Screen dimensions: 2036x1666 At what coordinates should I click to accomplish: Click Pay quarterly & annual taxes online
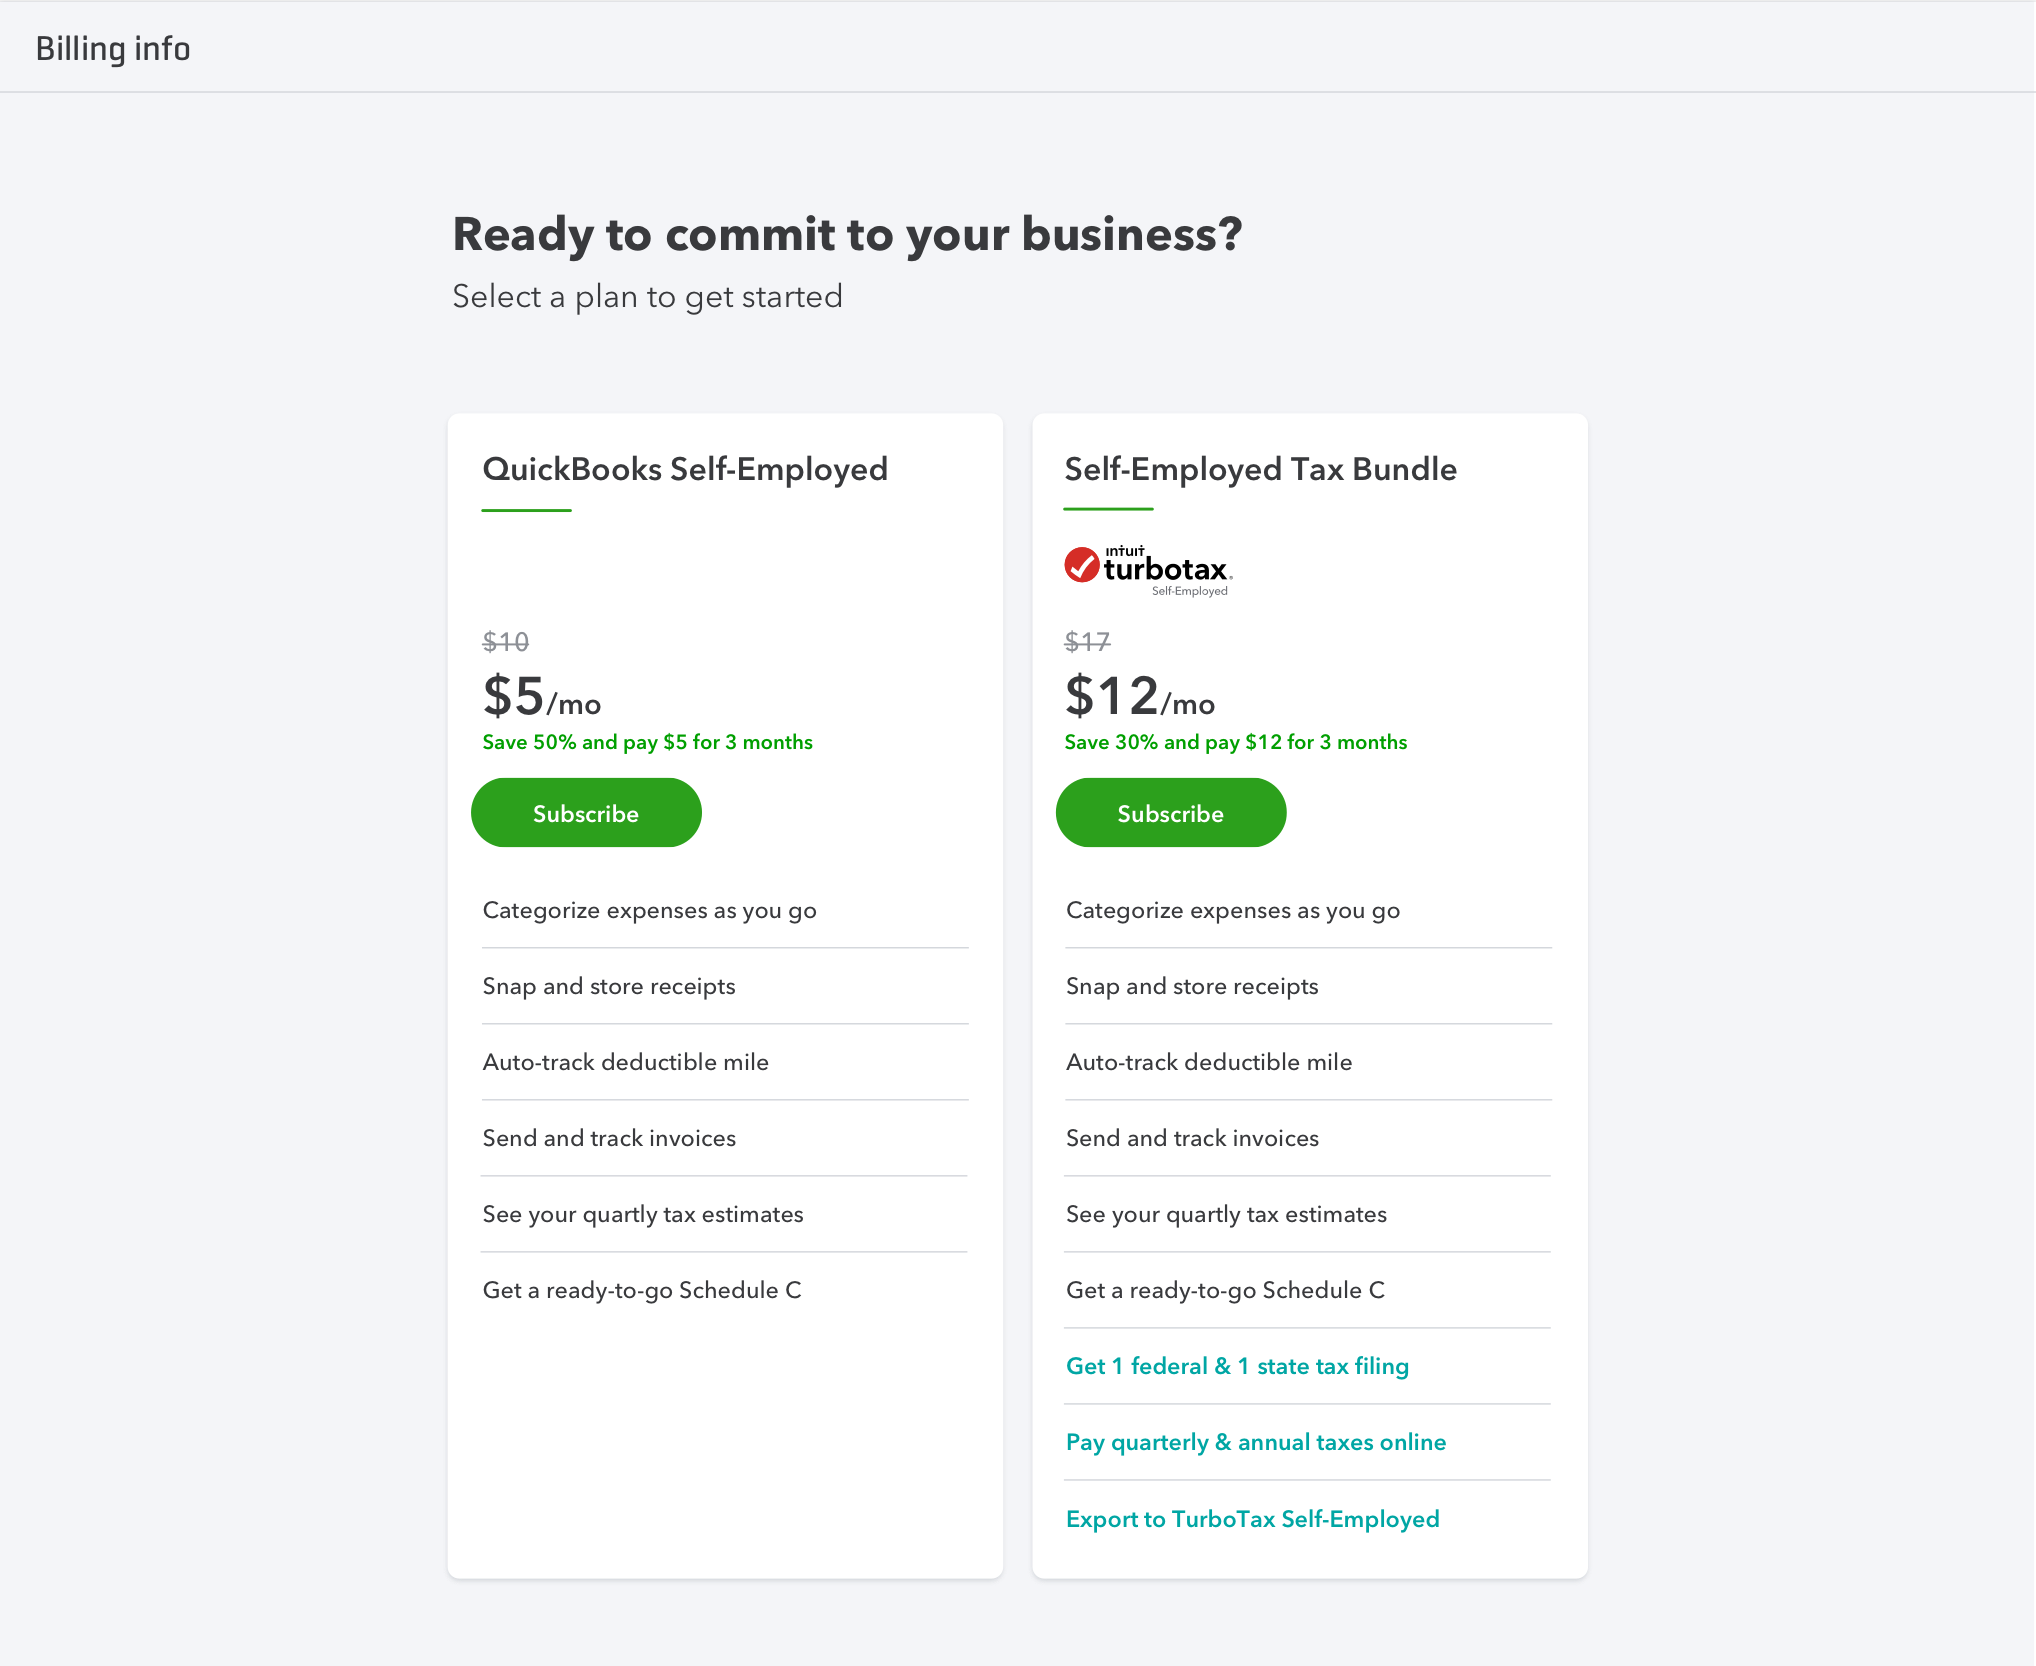(x=1256, y=1442)
